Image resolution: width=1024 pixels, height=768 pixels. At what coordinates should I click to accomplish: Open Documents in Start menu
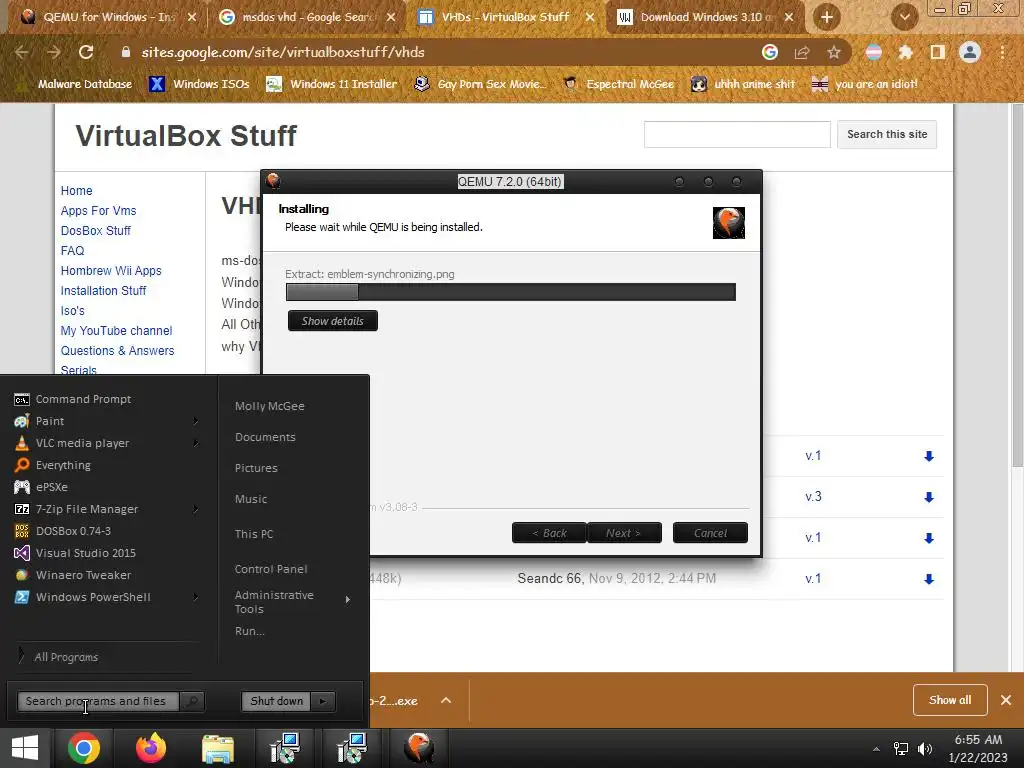265,437
